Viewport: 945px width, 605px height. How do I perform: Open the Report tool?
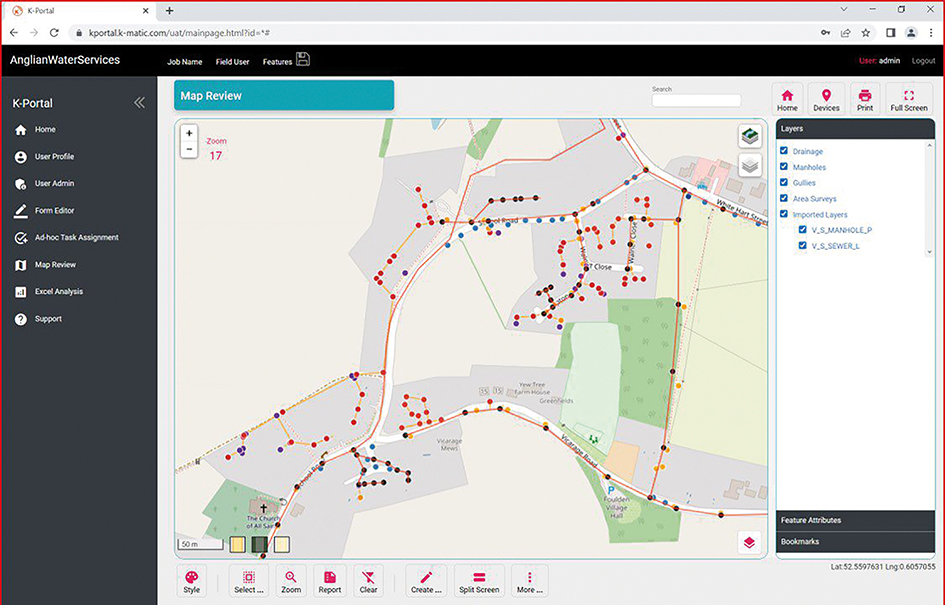[x=329, y=581]
